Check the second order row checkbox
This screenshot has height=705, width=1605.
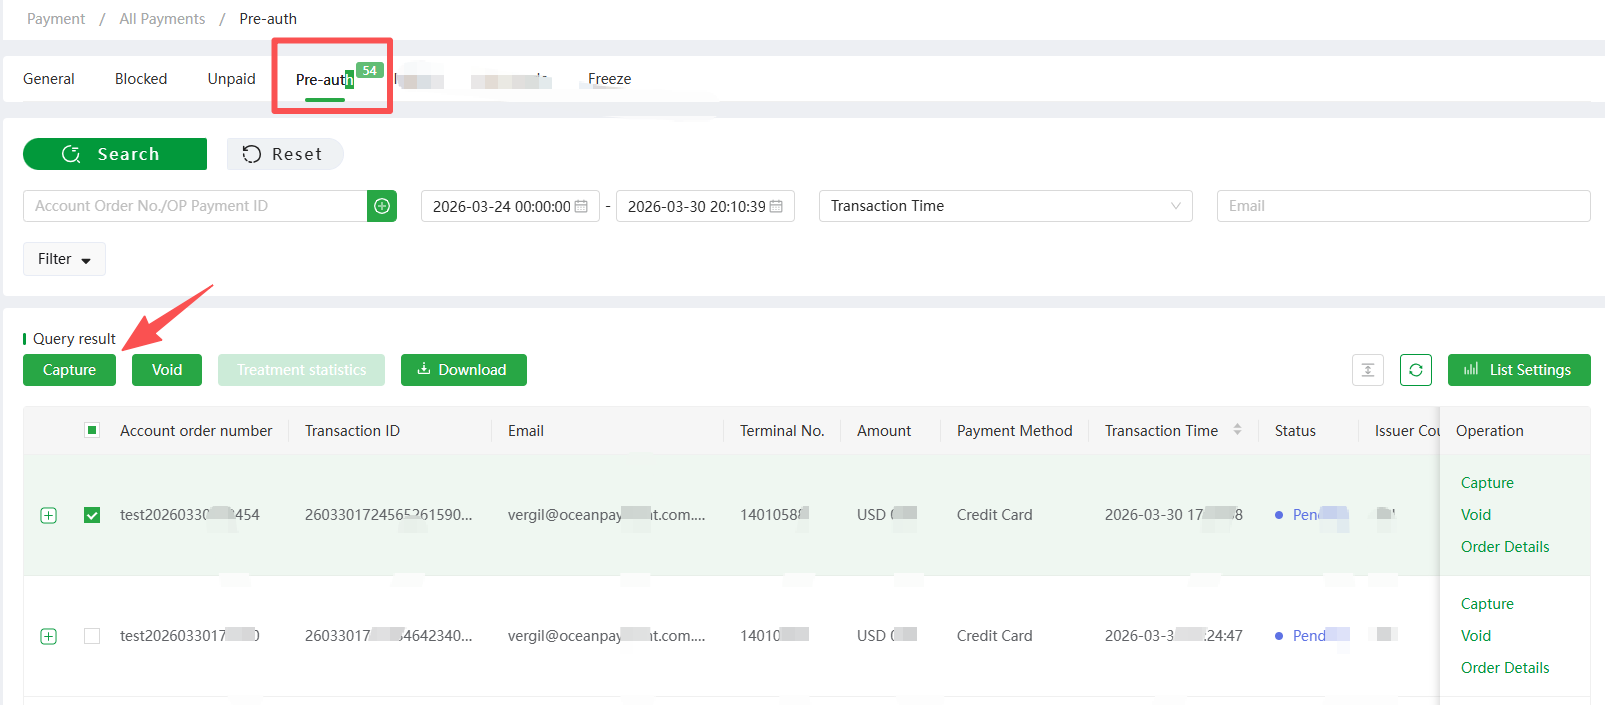point(92,636)
